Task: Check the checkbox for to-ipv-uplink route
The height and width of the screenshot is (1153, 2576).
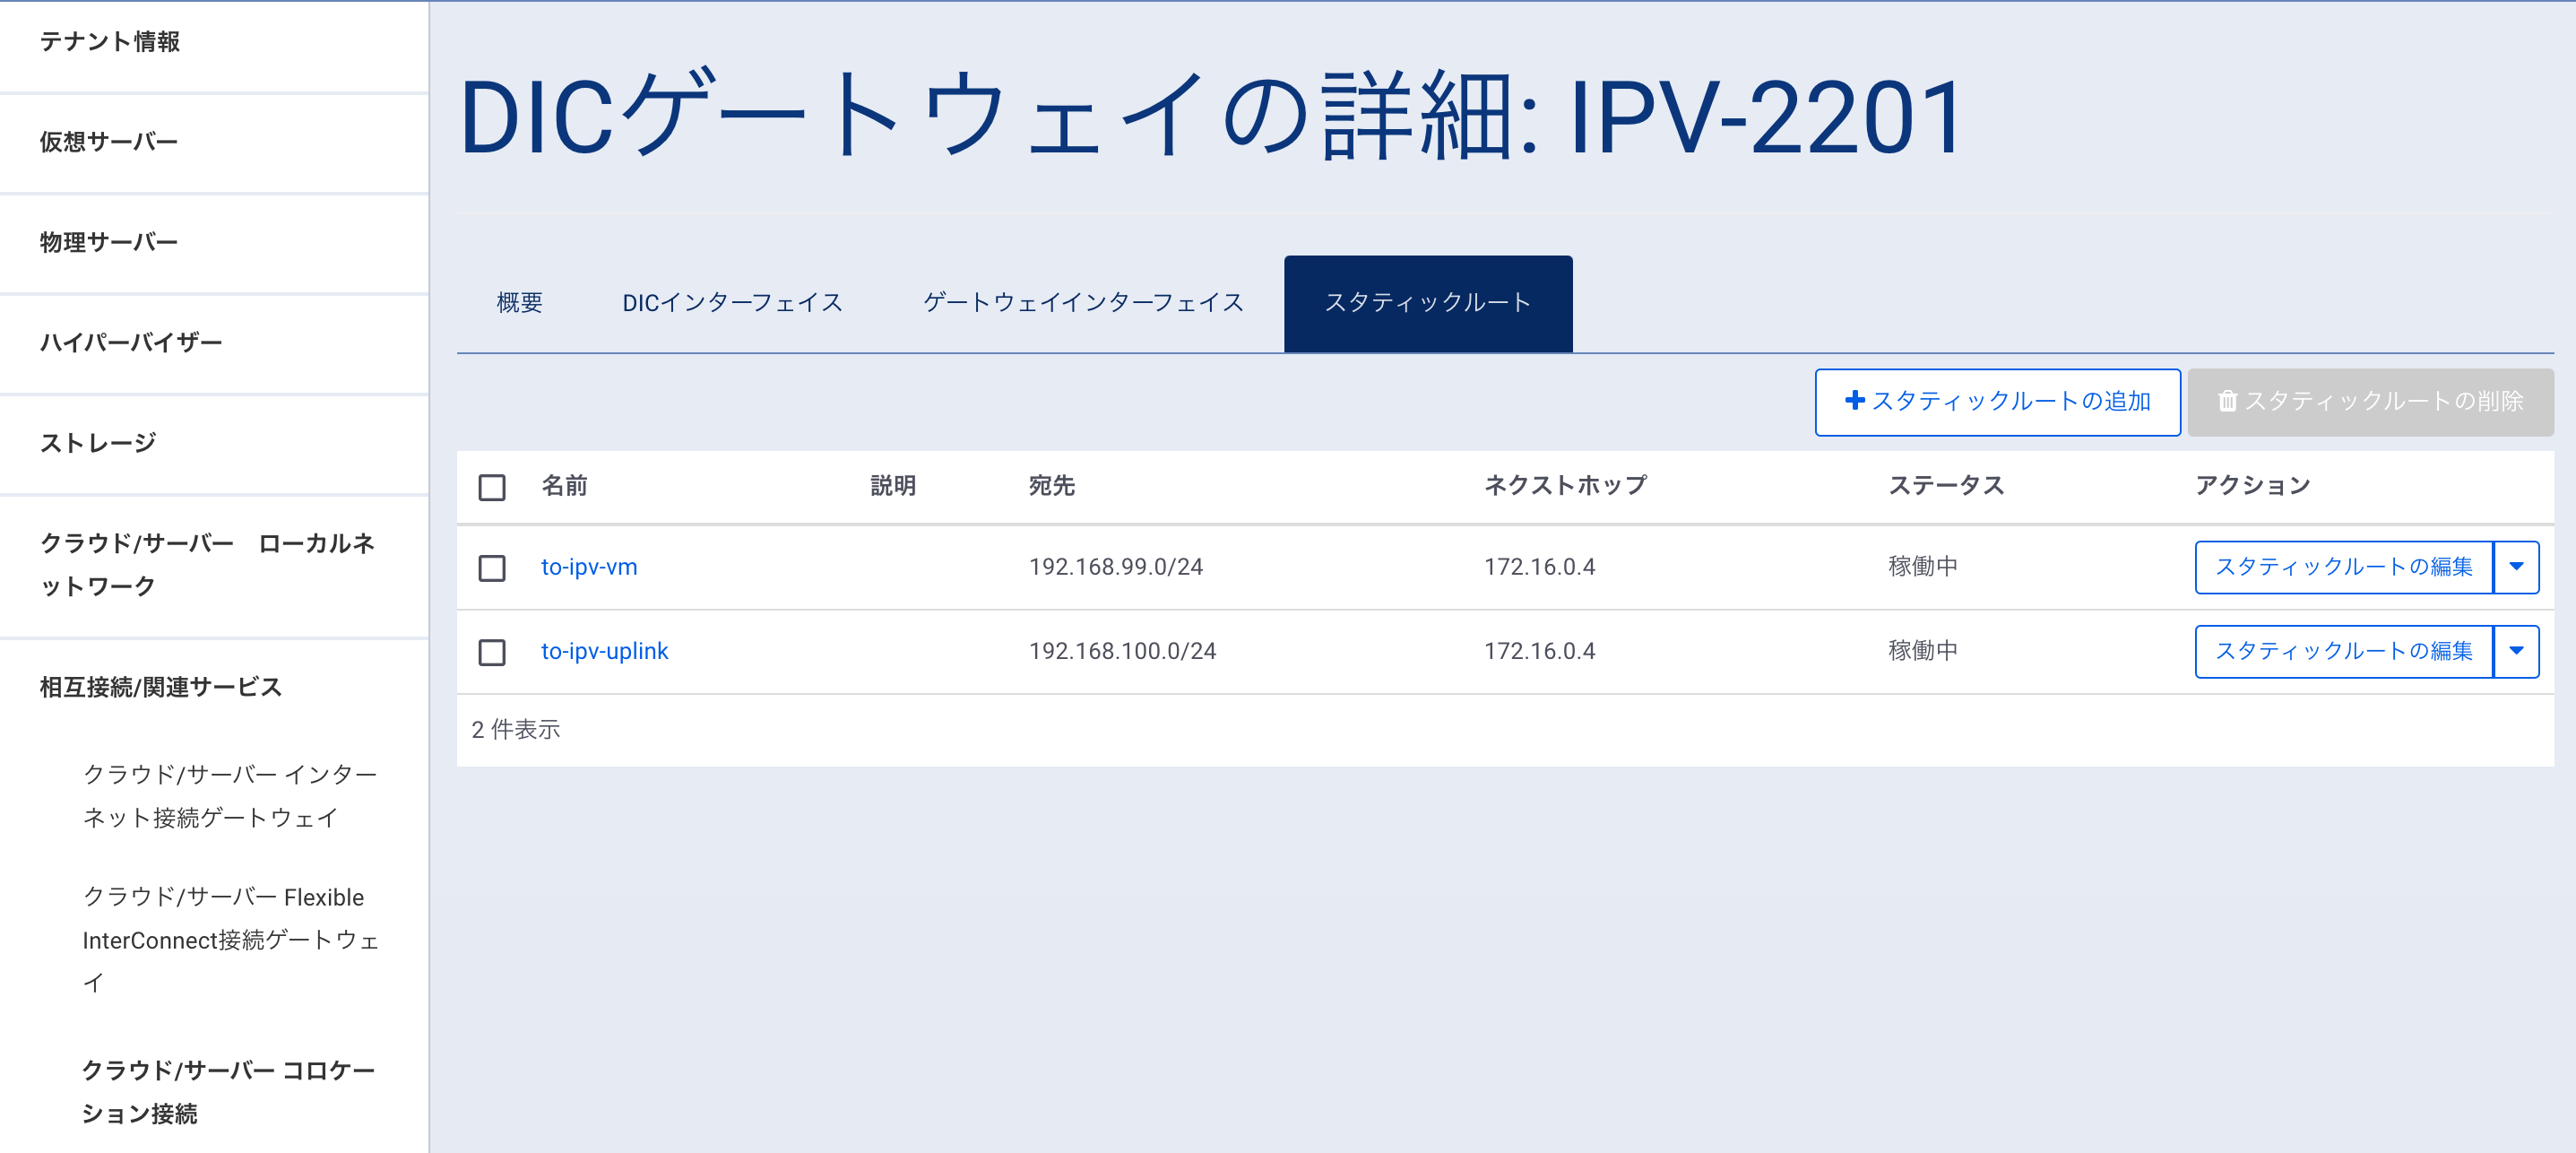Action: tap(491, 652)
